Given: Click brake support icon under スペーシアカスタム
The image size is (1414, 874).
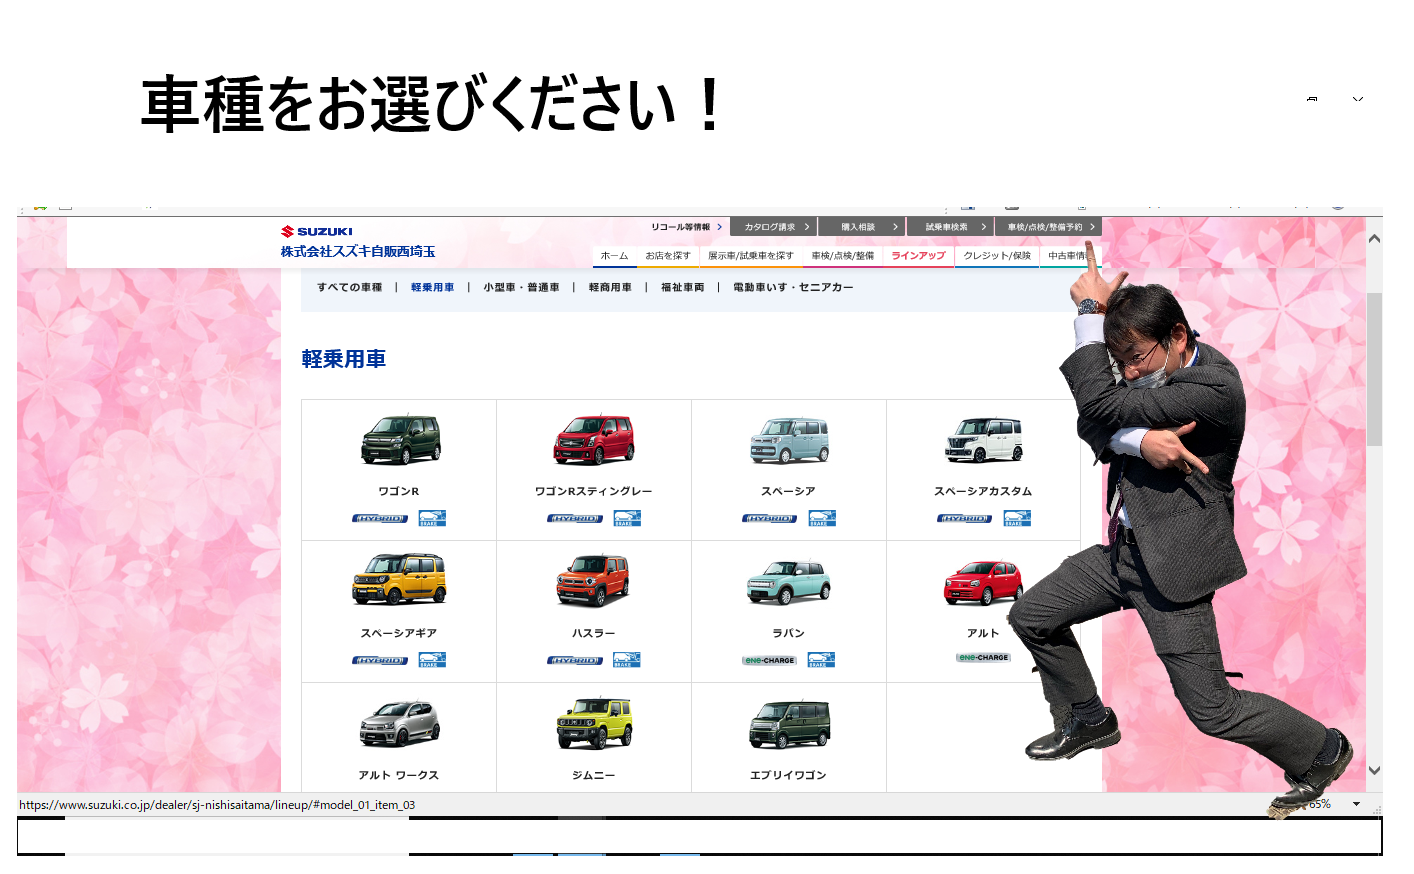Looking at the screenshot, I should (x=1017, y=518).
